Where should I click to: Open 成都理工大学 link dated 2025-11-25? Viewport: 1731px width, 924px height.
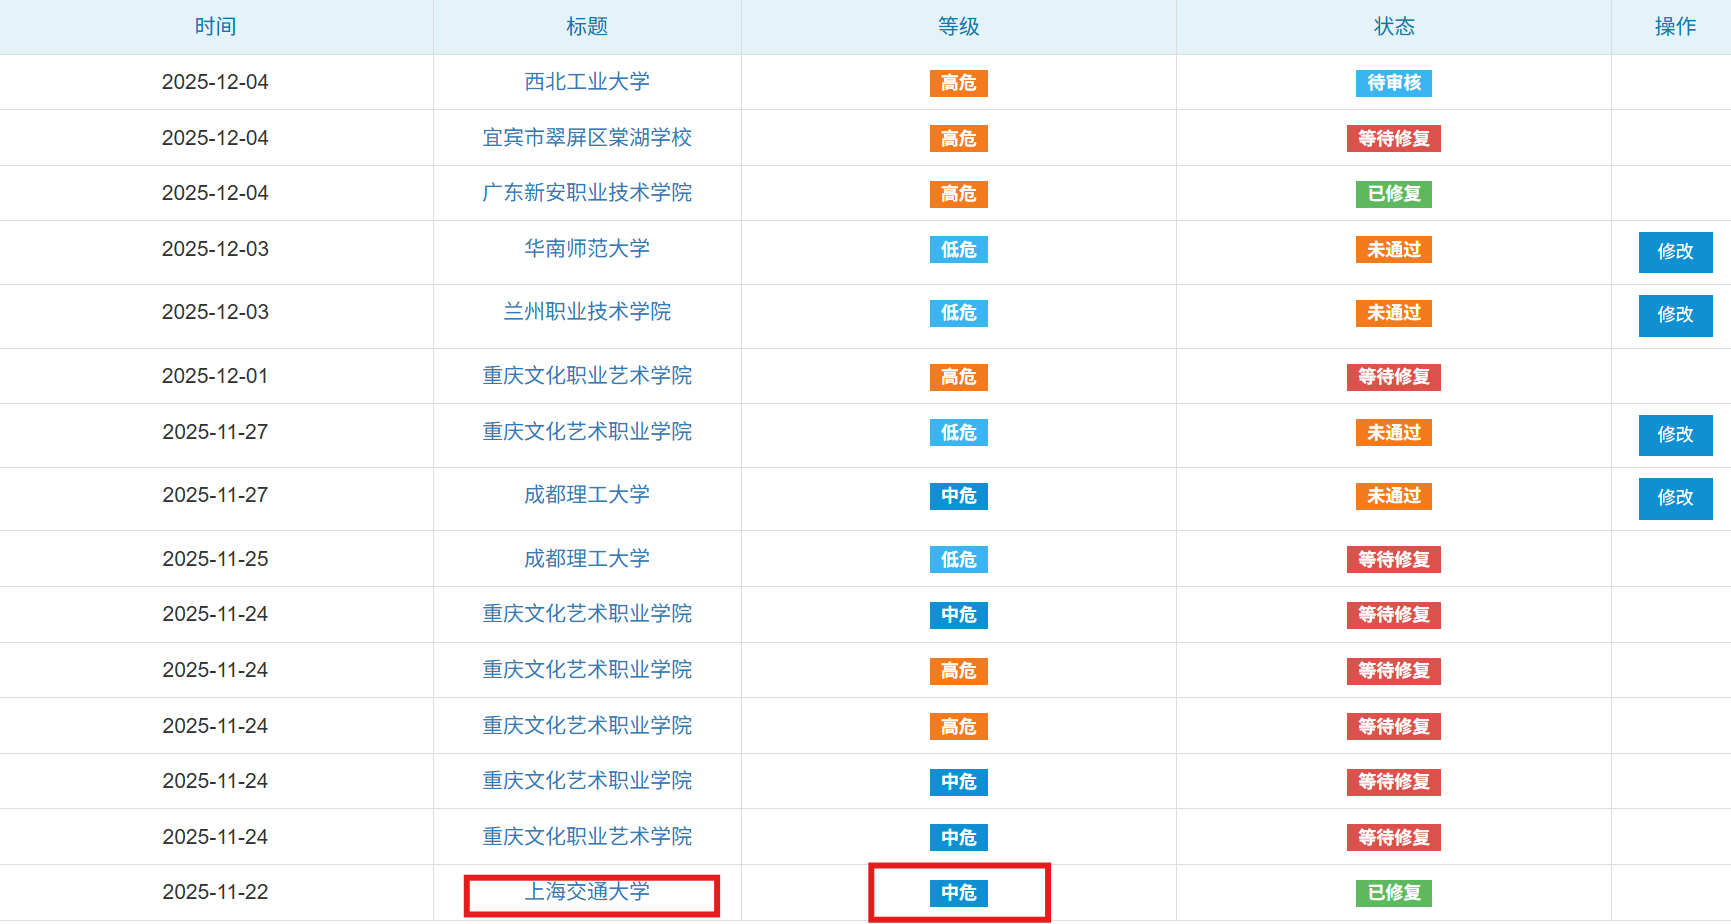(587, 559)
